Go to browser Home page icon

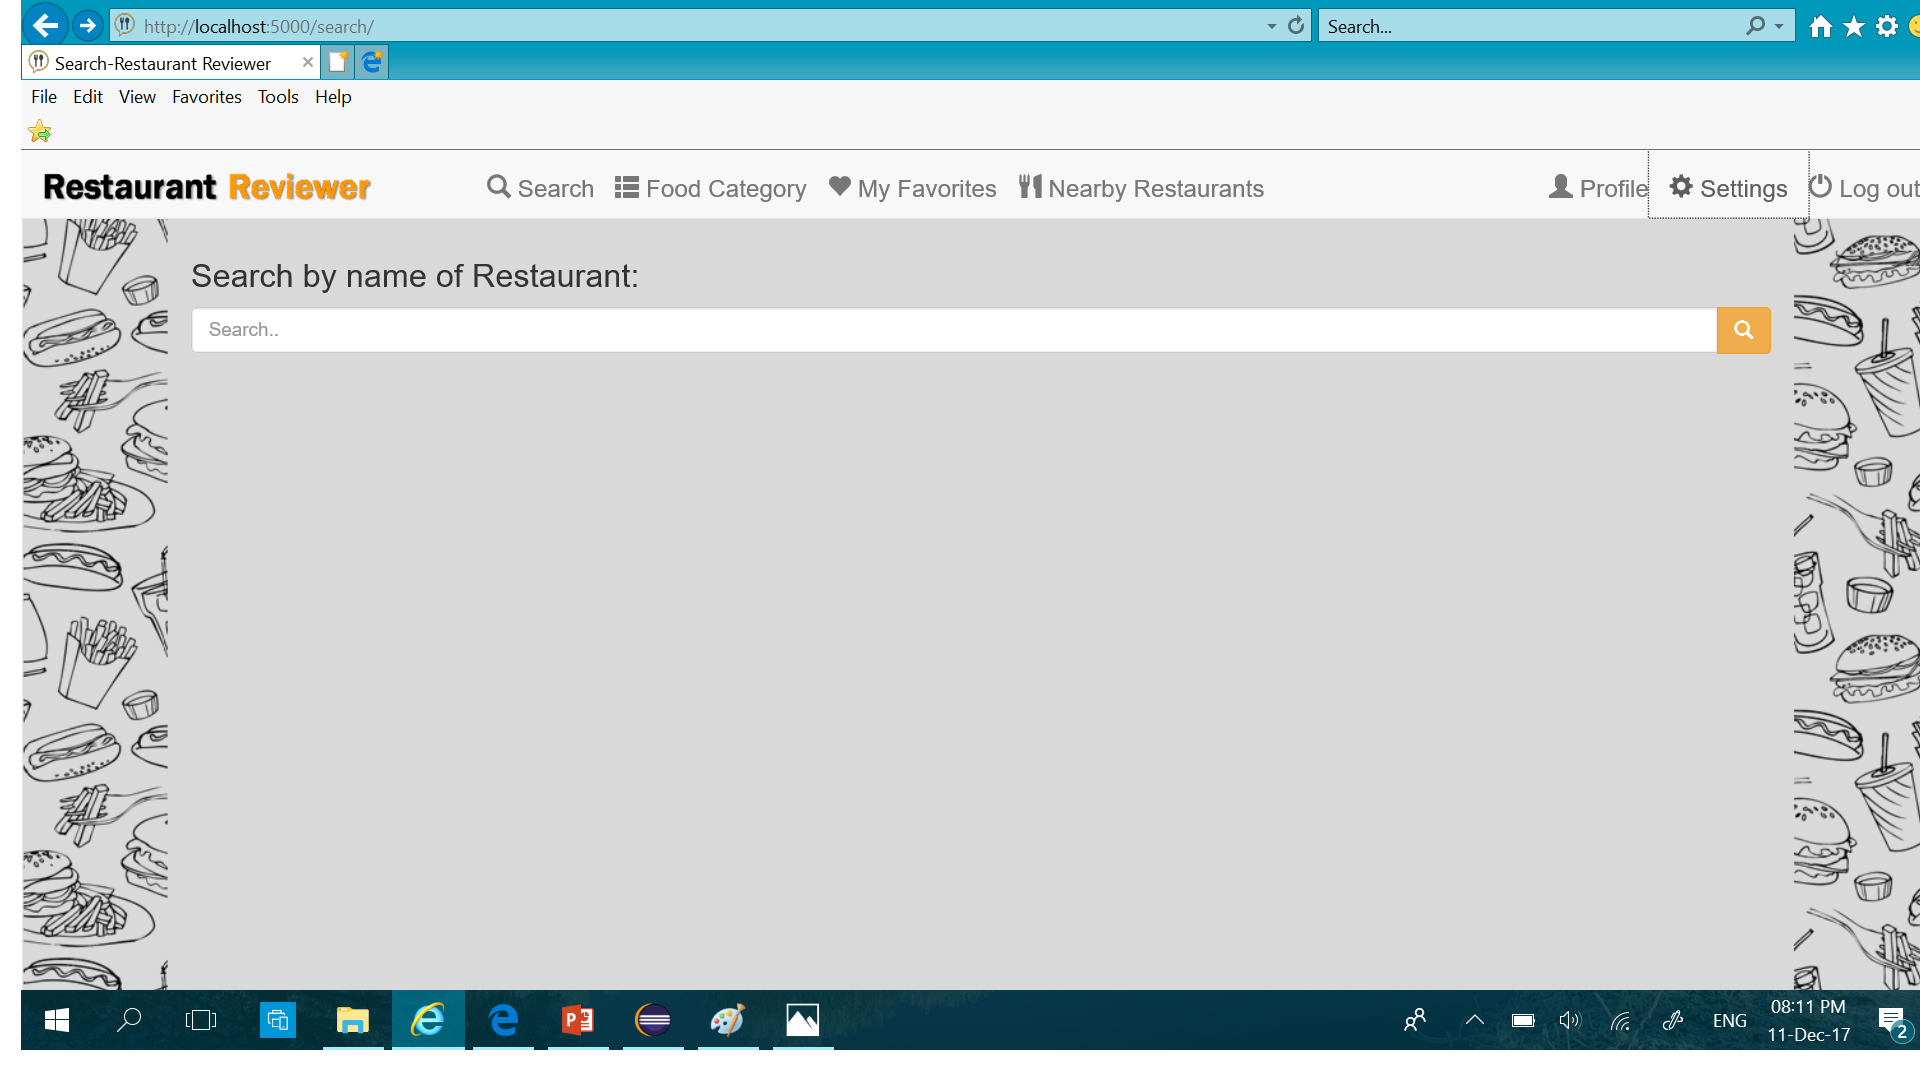tap(1820, 27)
